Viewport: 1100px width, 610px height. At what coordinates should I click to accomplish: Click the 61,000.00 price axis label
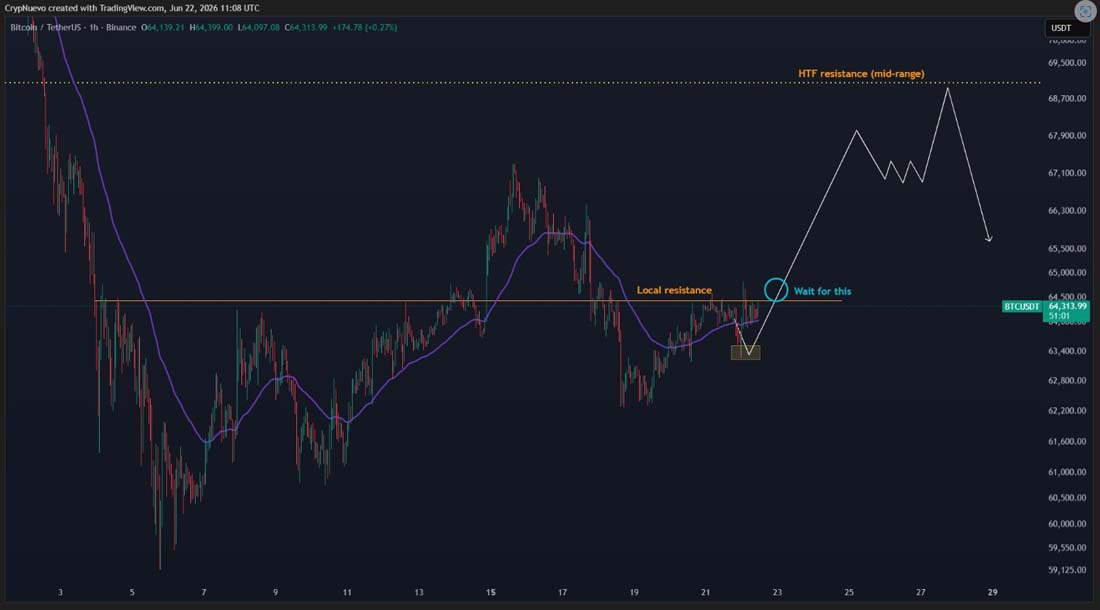tap(1067, 473)
